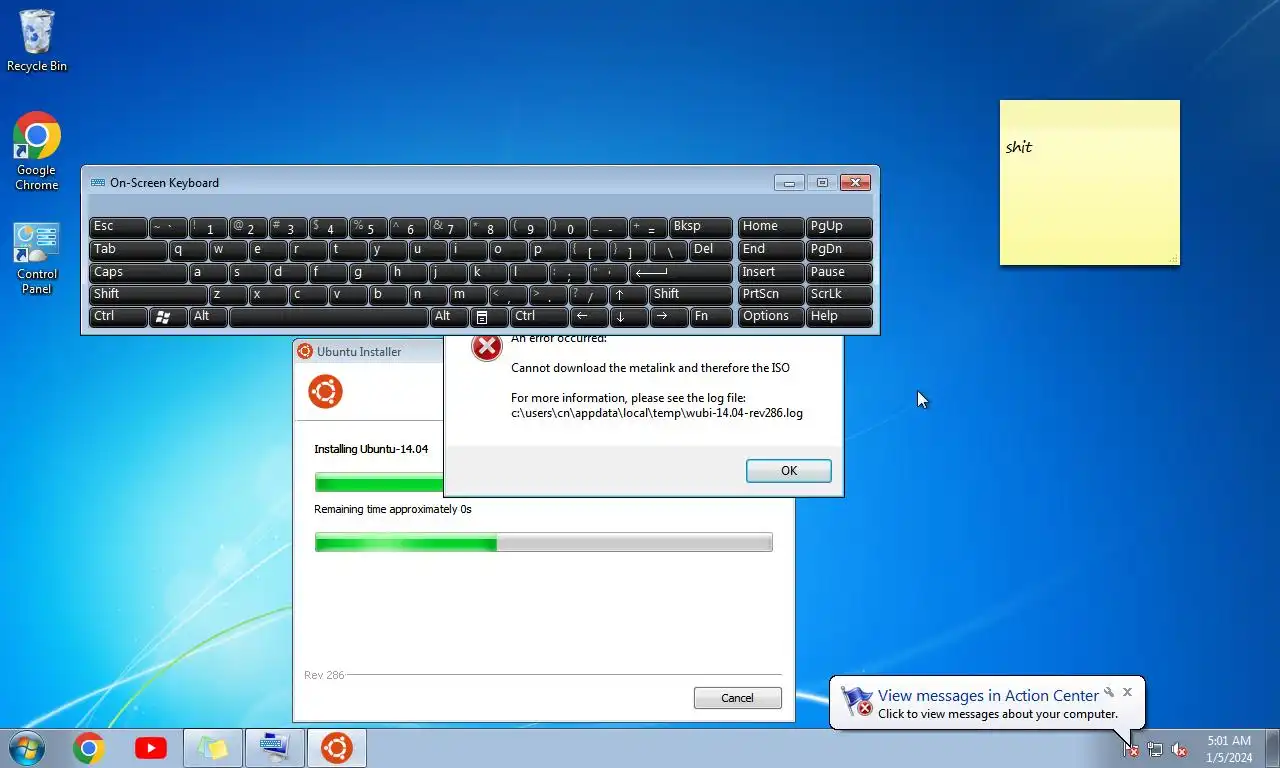Tap the Help key
This screenshot has height=768, width=1280.
coord(839,317)
